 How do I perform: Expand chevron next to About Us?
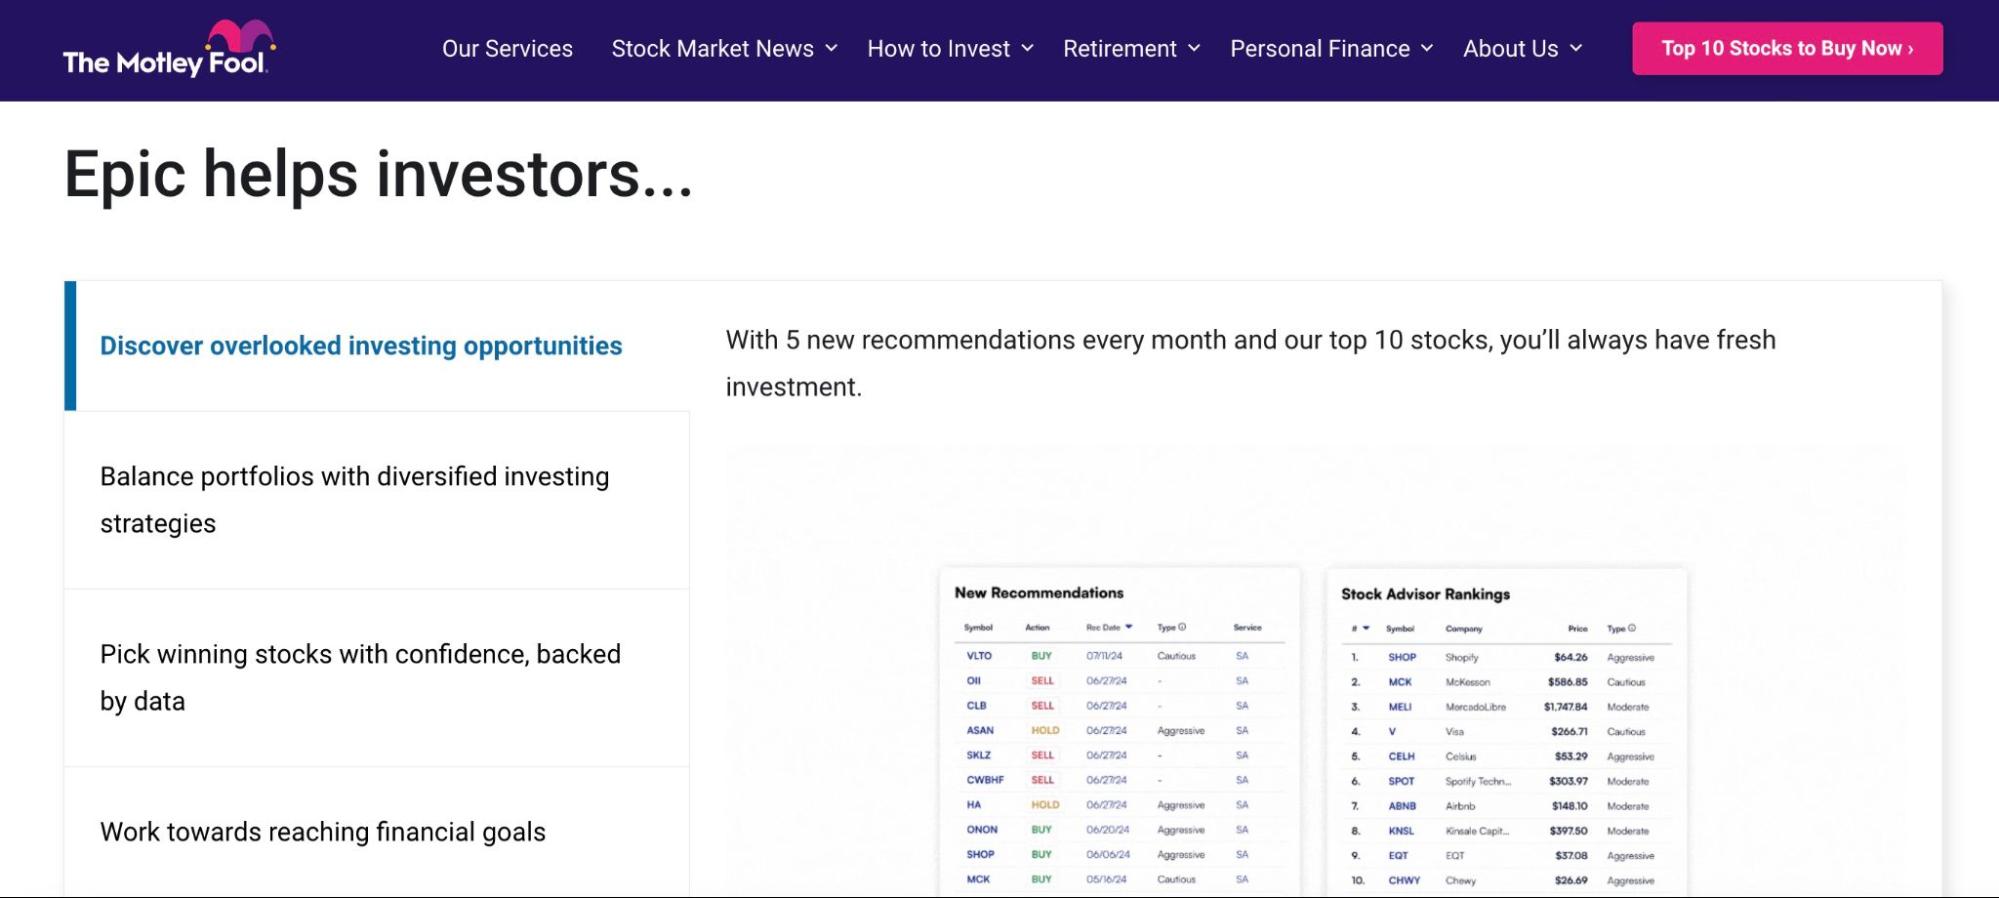[x=1576, y=48]
